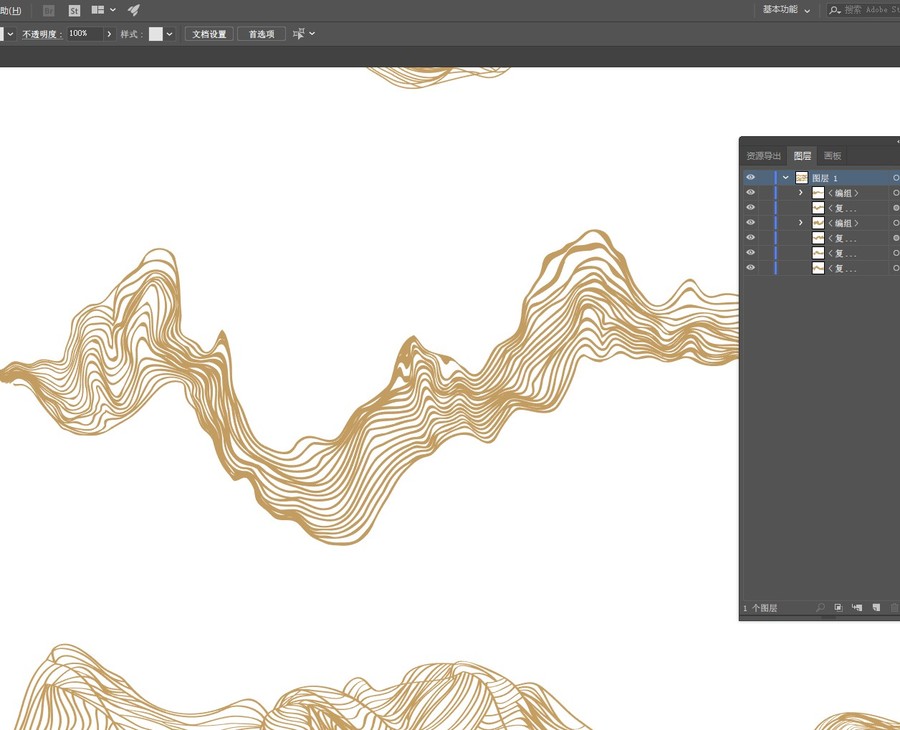The image size is (900, 730).
Task: Select the lower 〈编组〉 row name
Action: pyautogui.click(x=843, y=223)
